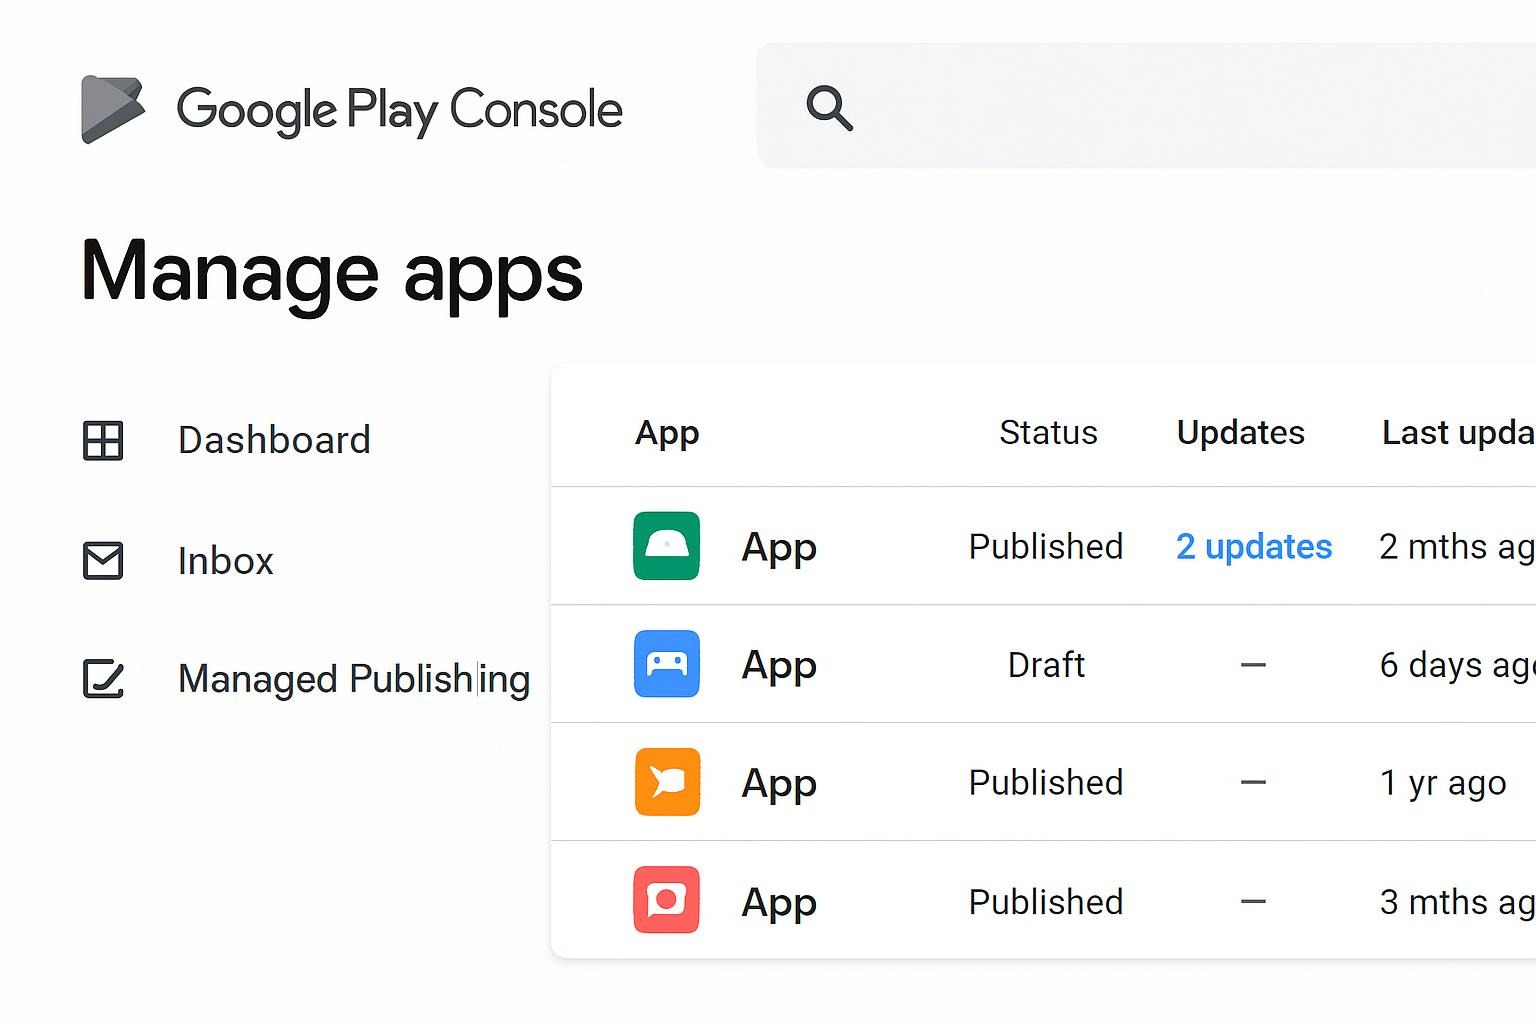This screenshot has height=1024, width=1536.
Task: Open the red camera app icon
Action: [666, 900]
